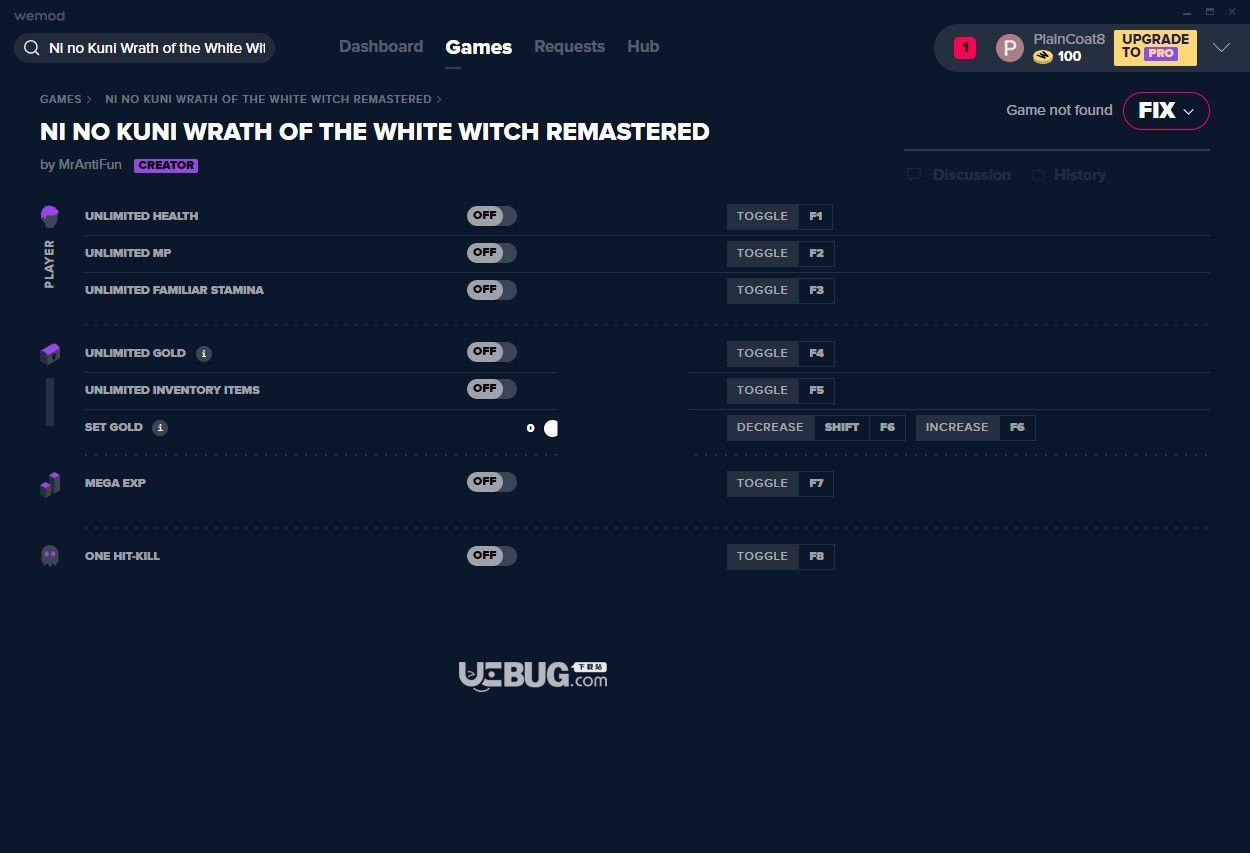
Task: Open the Hub tab
Action: click(643, 47)
